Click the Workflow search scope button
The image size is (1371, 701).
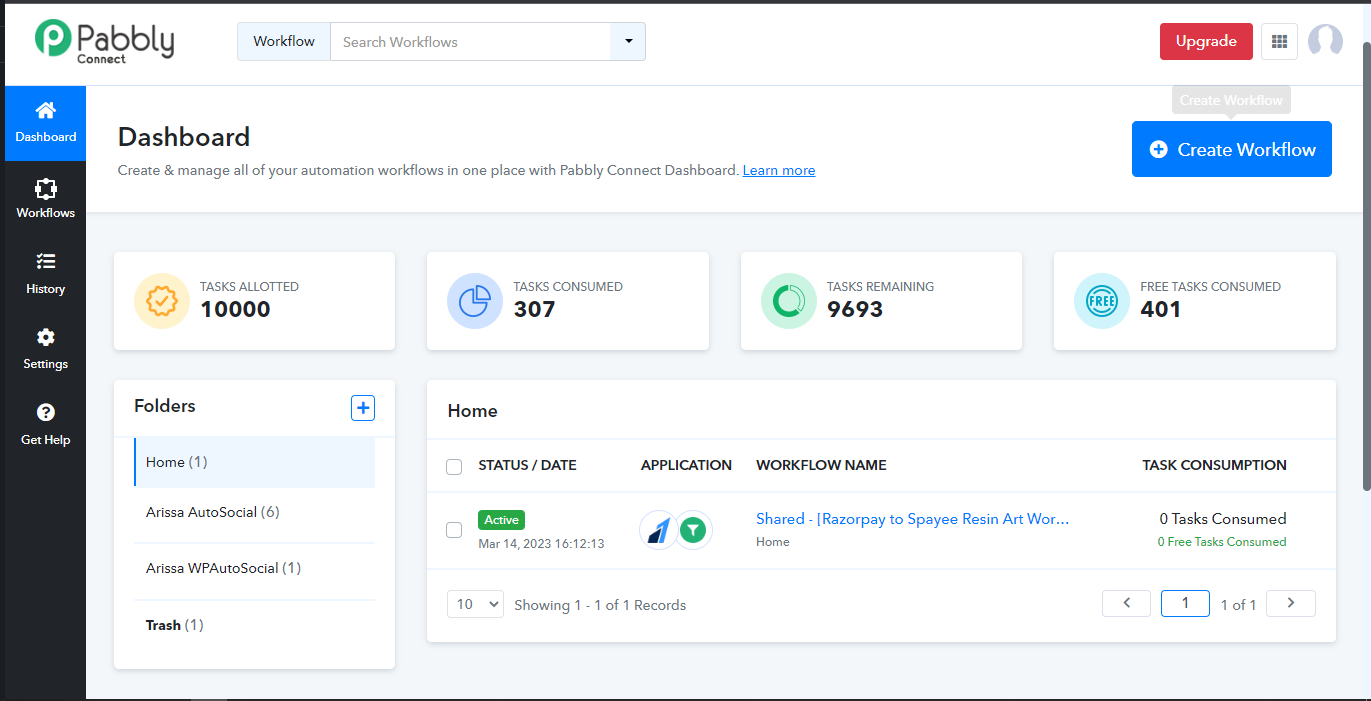[284, 41]
